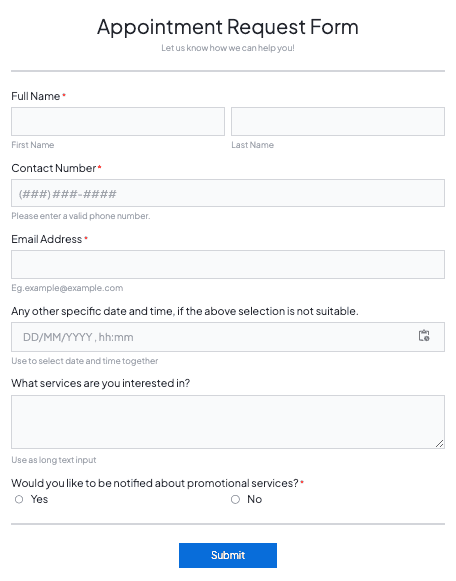Focus the Last Name input field
The height and width of the screenshot is (581, 456).
tap(338, 122)
